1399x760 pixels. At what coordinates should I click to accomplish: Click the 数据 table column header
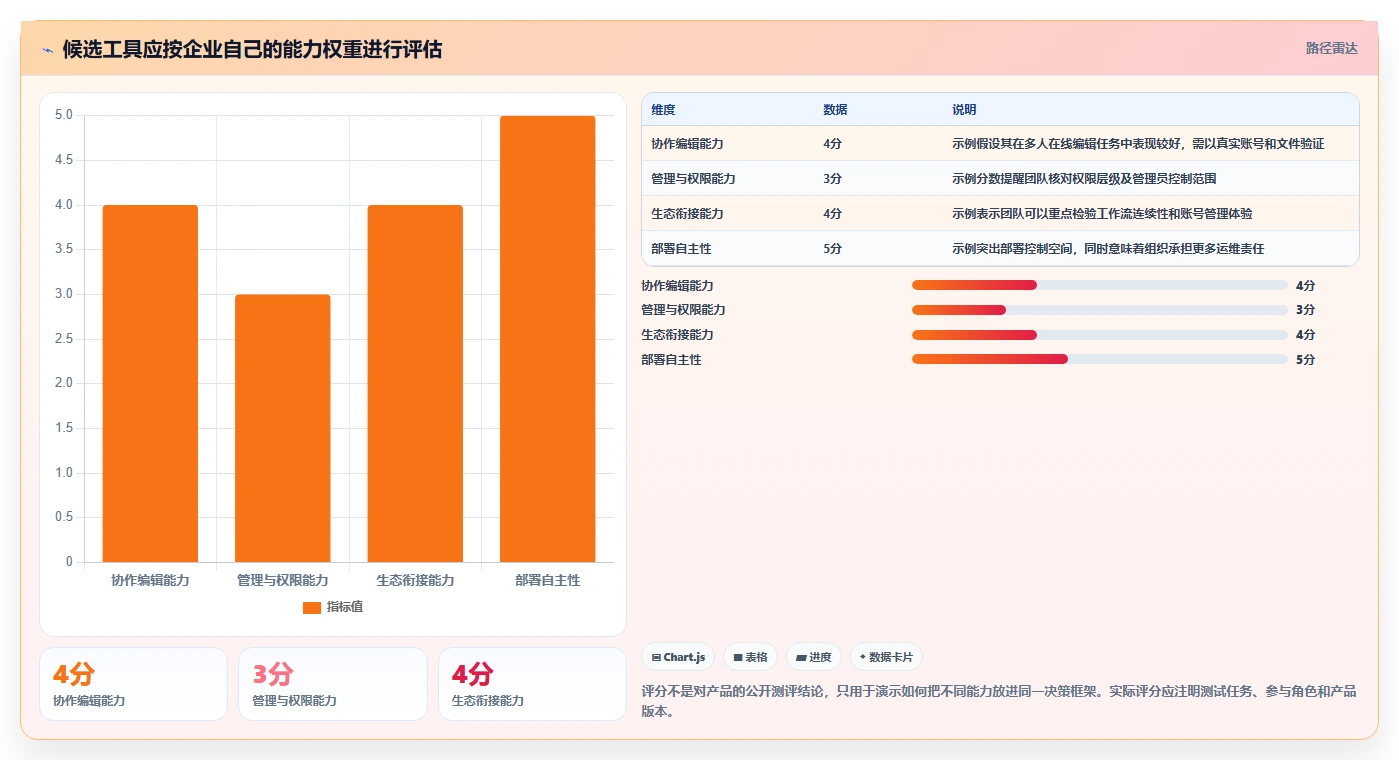click(x=835, y=110)
